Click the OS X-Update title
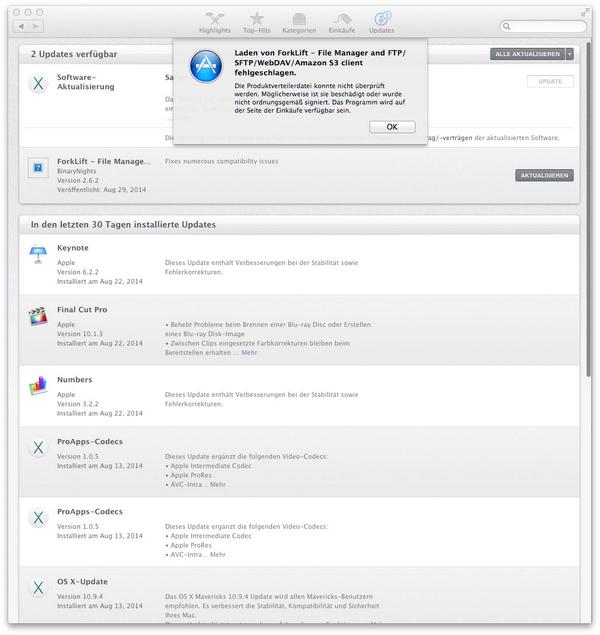This screenshot has width=600, height=635. pos(82,582)
